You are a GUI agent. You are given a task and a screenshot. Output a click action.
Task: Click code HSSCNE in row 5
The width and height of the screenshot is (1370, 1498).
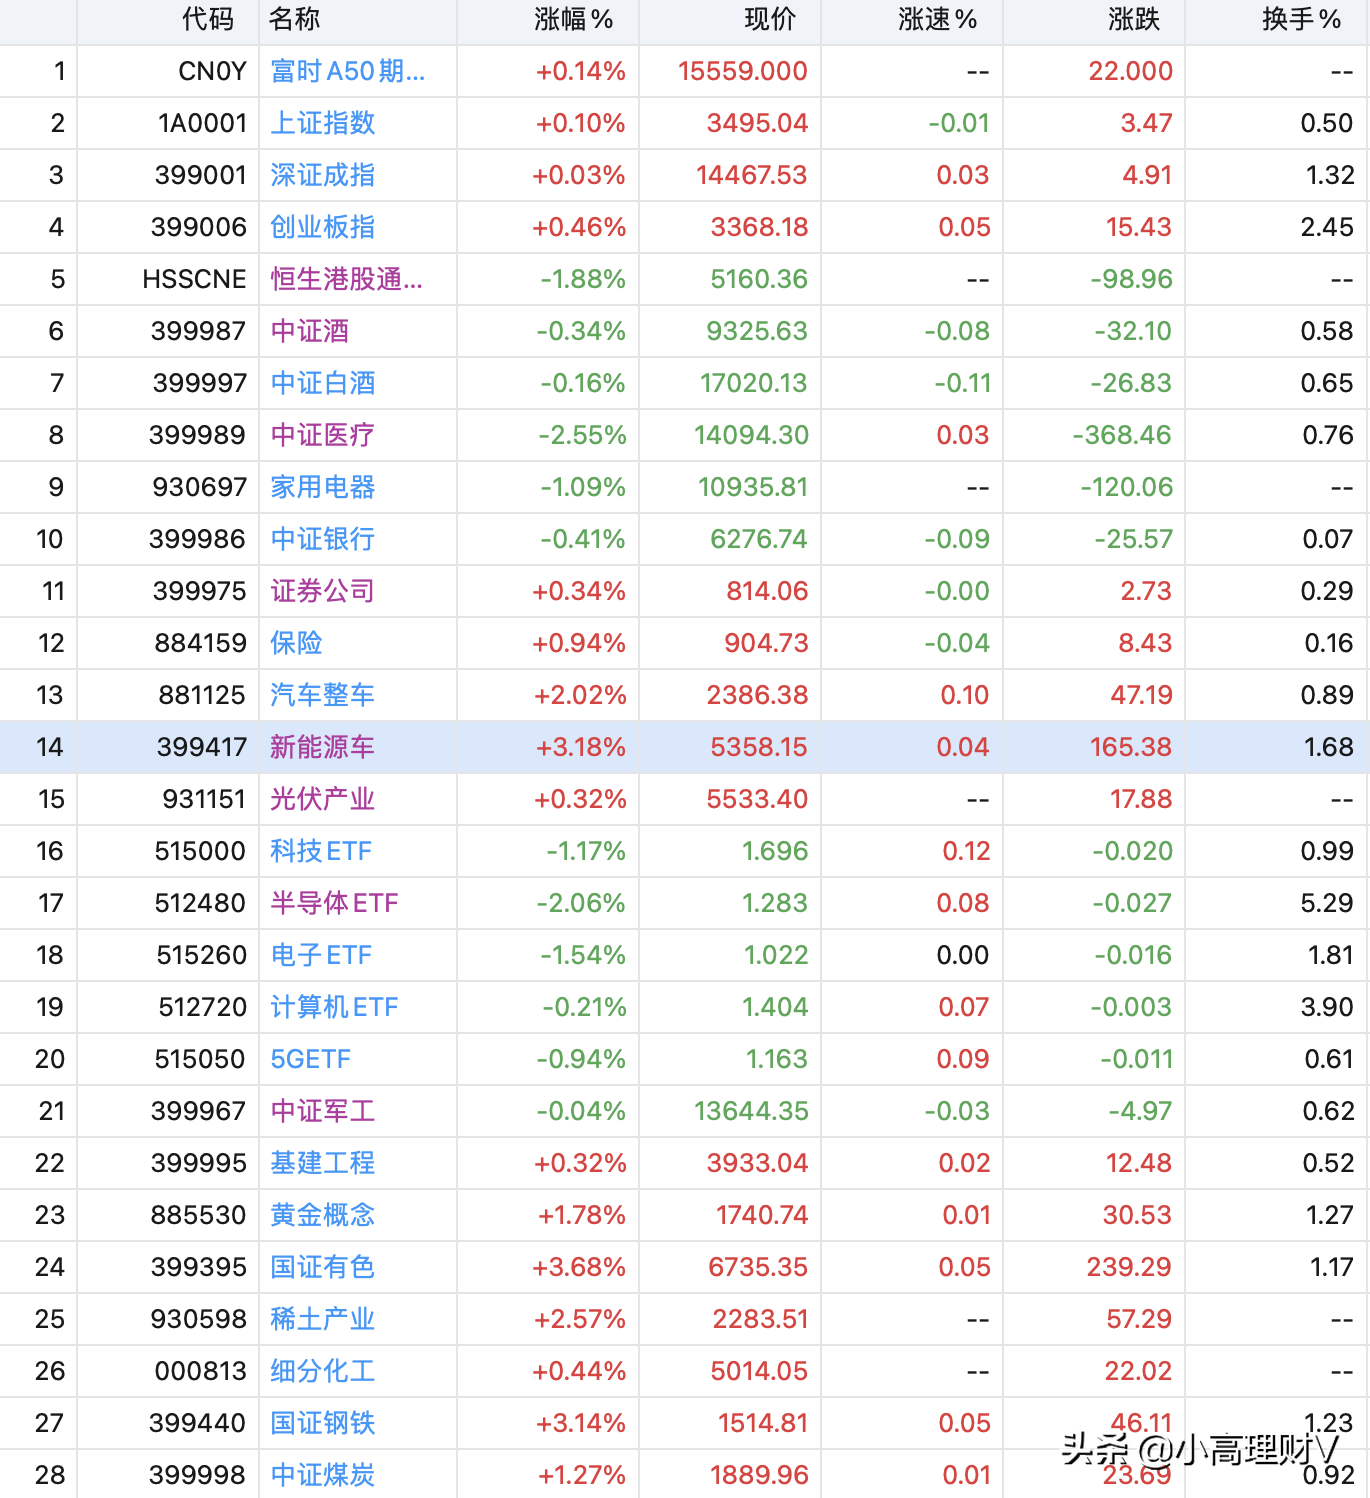pyautogui.click(x=194, y=279)
